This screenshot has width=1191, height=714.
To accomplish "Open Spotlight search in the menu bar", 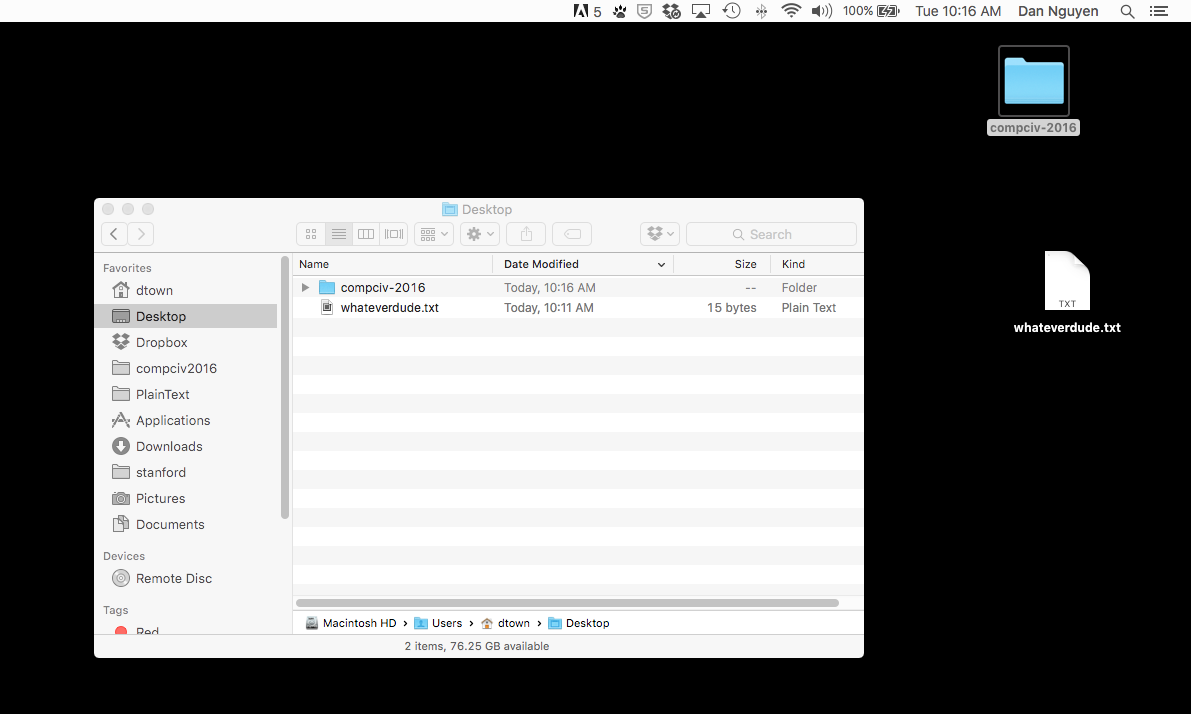I will click(1127, 11).
